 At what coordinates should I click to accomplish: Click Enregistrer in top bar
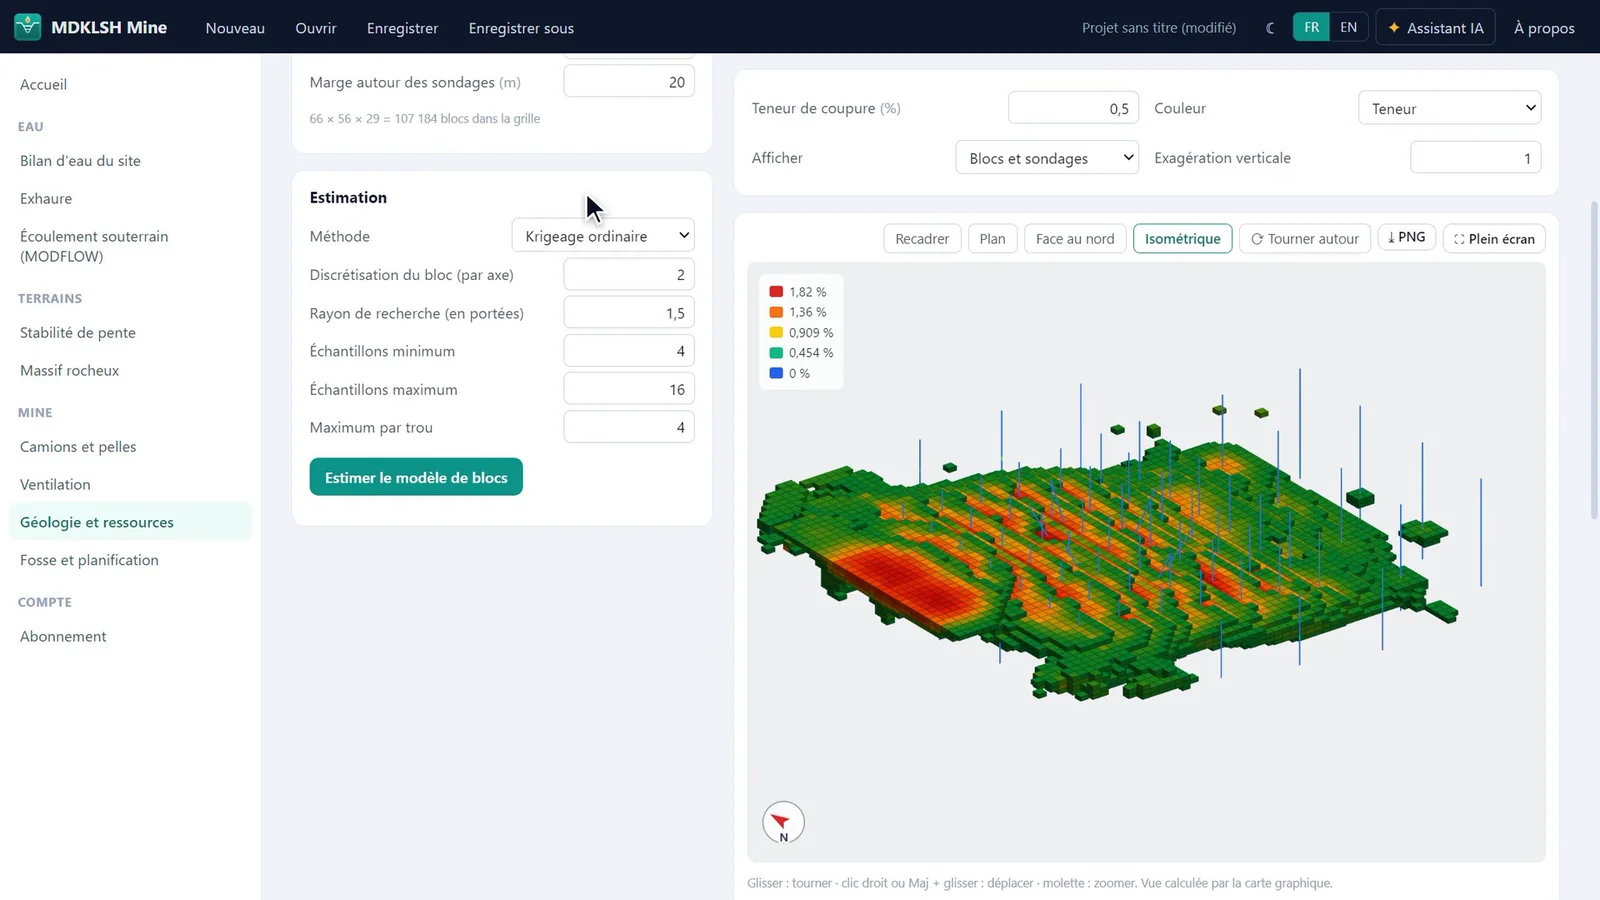coord(402,28)
